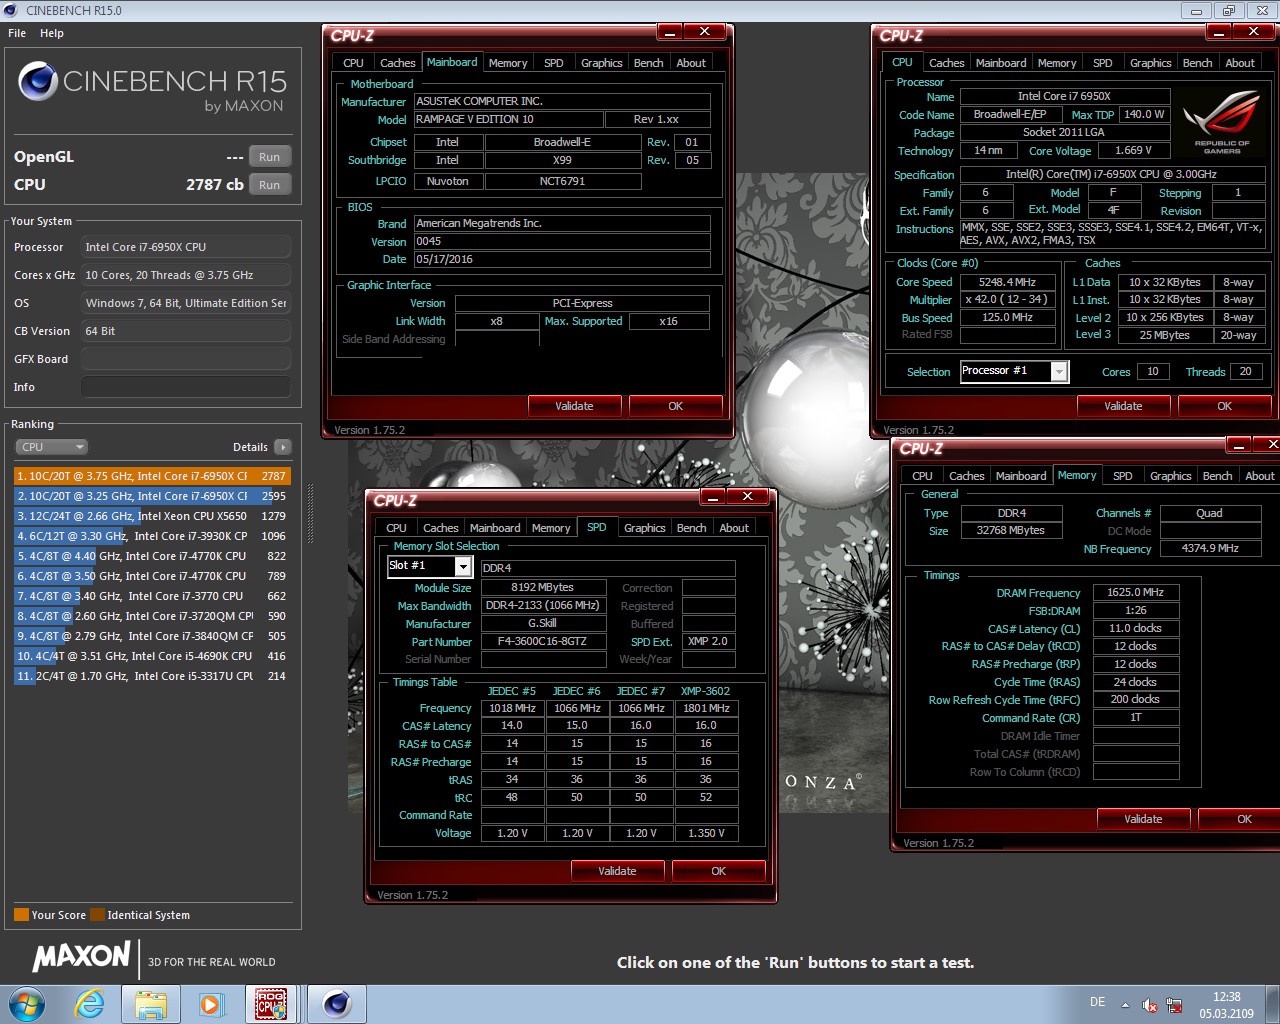
Task: Click the DE language indicator in tray
Action: click(x=1097, y=1002)
